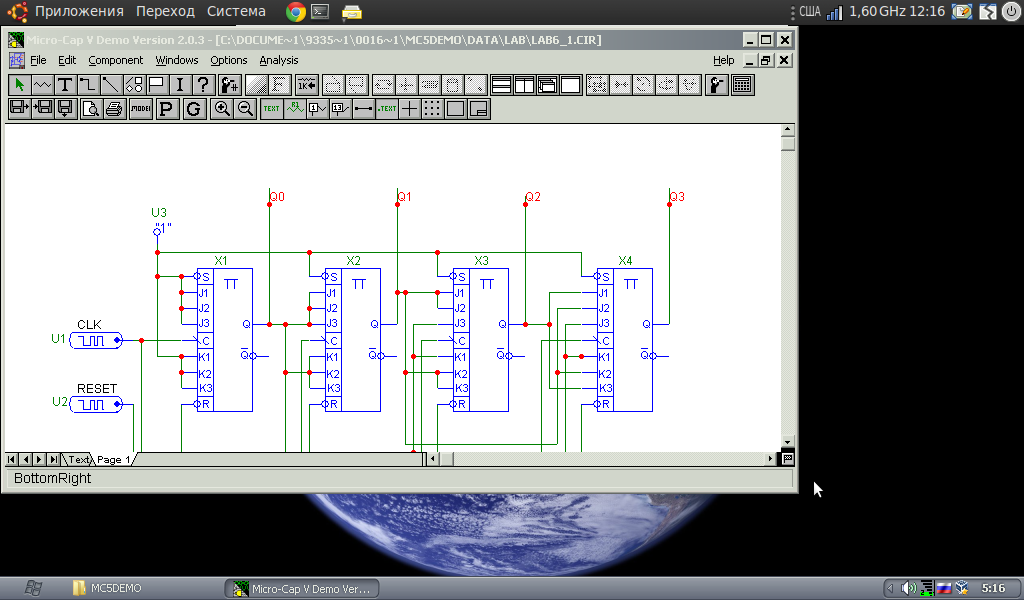
Task: Zoom in with the magnifier plus icon
Action: (x=222, y=108)
